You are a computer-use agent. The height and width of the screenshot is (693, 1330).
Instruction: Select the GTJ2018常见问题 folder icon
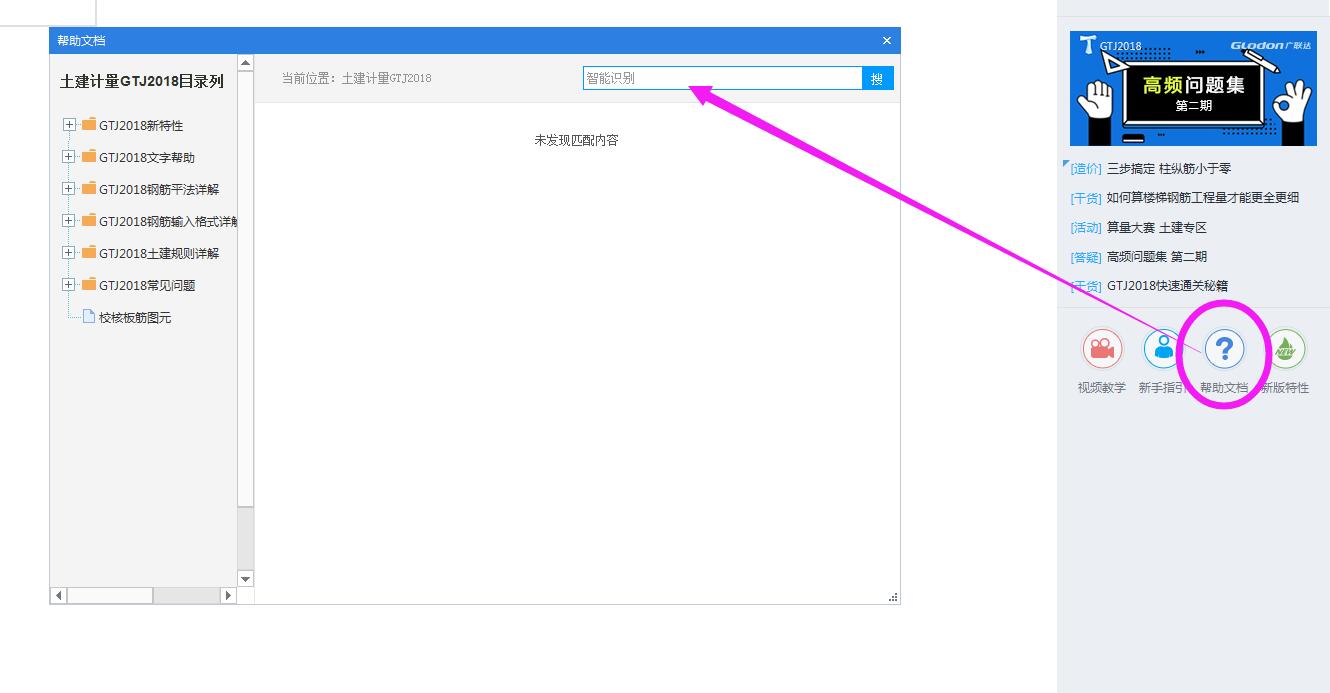point(89,285)
